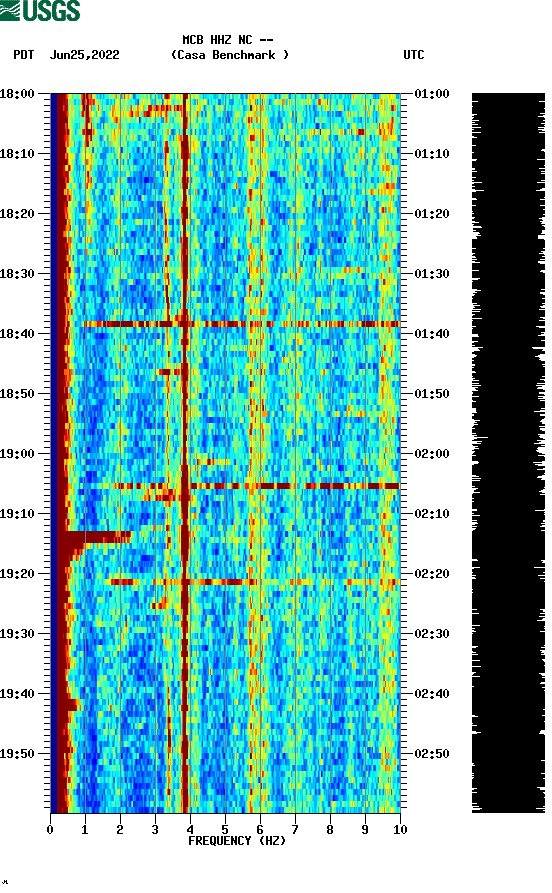
Task: Click the date 'Jun25,2022'
Action: click(x=84, y=55)
